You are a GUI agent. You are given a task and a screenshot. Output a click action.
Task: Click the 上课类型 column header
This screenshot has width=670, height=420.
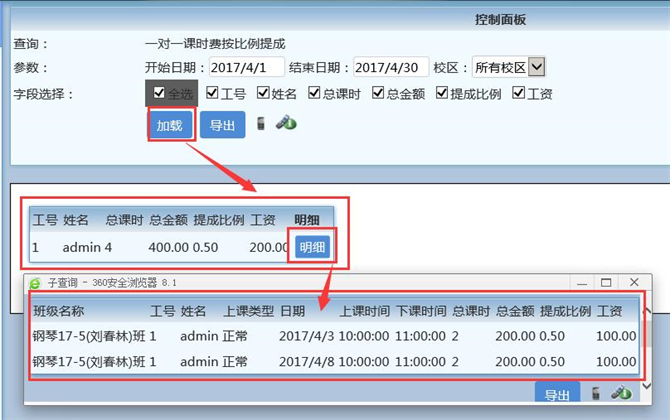coord(249,311)
